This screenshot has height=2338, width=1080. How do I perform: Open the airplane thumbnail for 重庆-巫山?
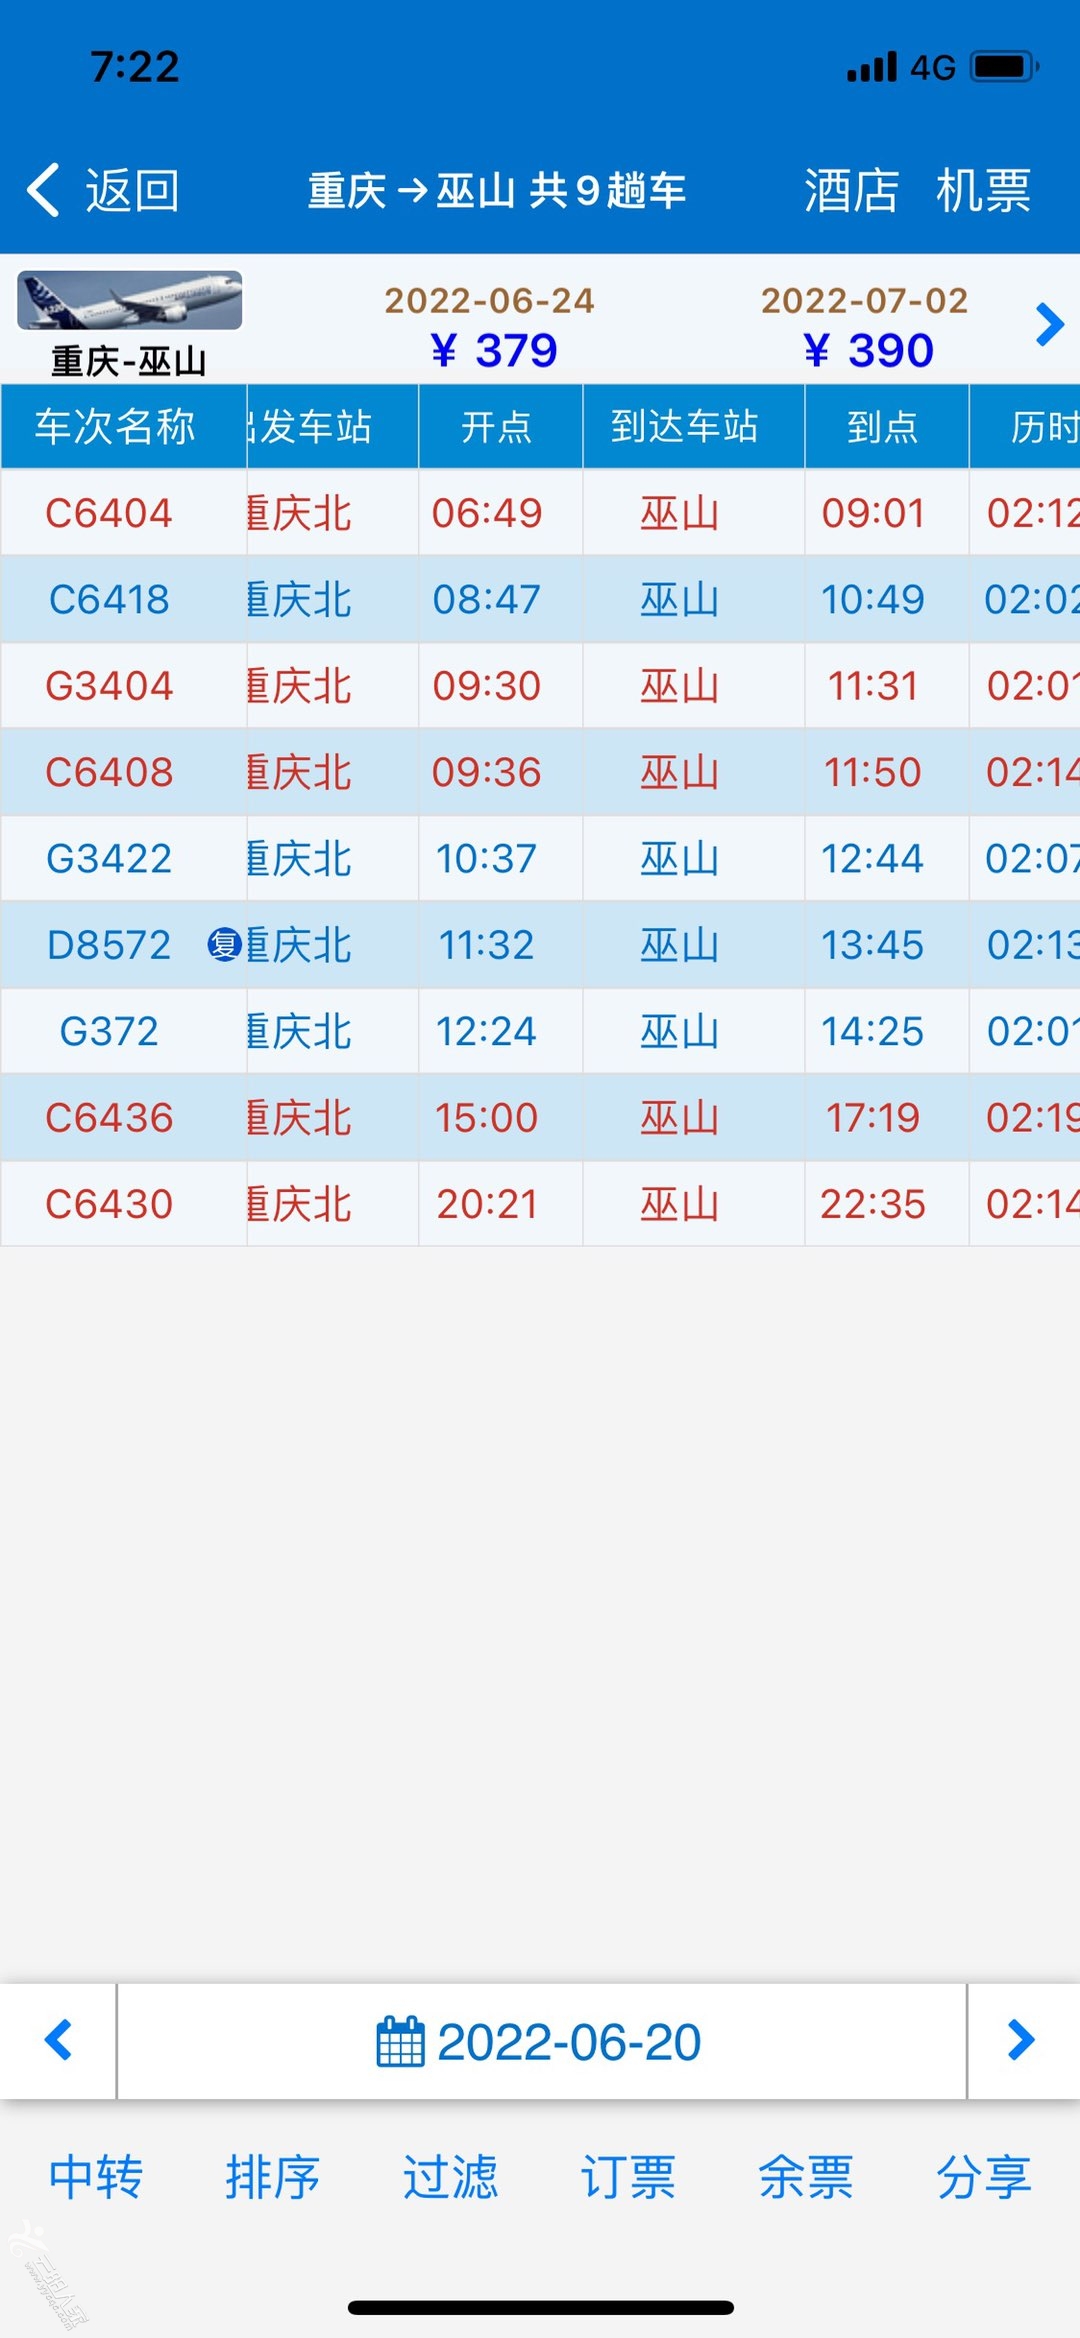[130, 300]
